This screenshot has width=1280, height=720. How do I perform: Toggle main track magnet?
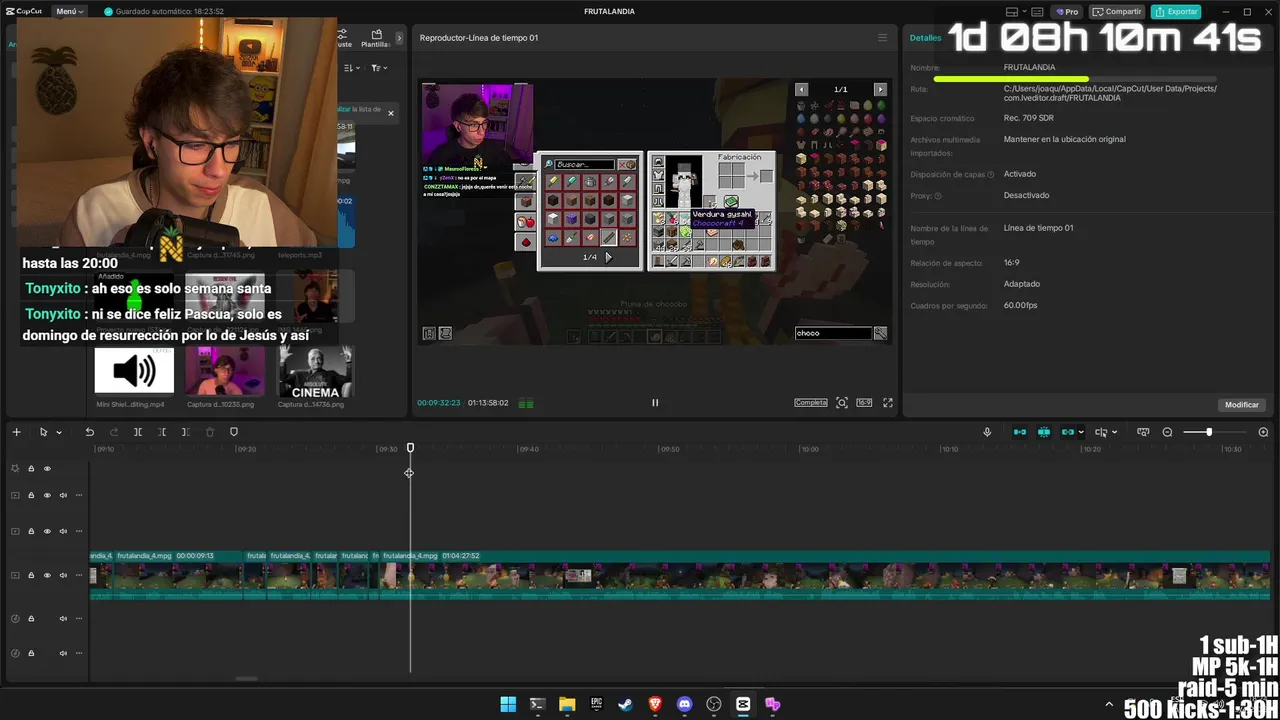pyautogui.click(x=1020, y=432)
